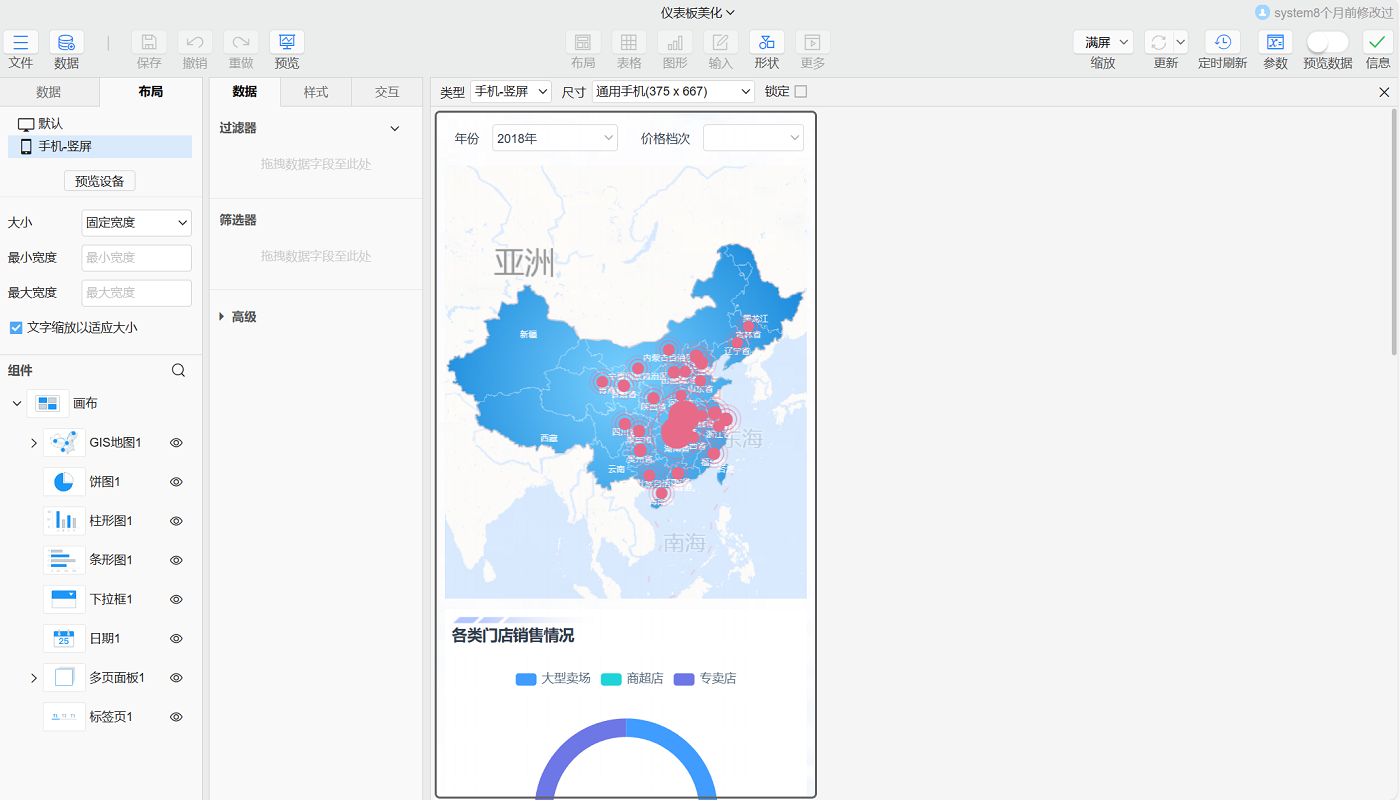The height and width of the screenshot is (800, 1400).
Task: Click the 定时刷新 timed refresh icon
Action: coord(1222,42)
